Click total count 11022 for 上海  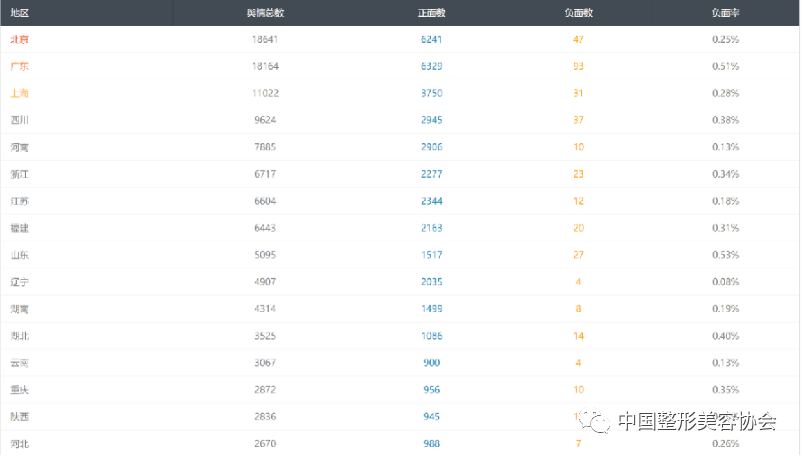click(x=265, y=93)
